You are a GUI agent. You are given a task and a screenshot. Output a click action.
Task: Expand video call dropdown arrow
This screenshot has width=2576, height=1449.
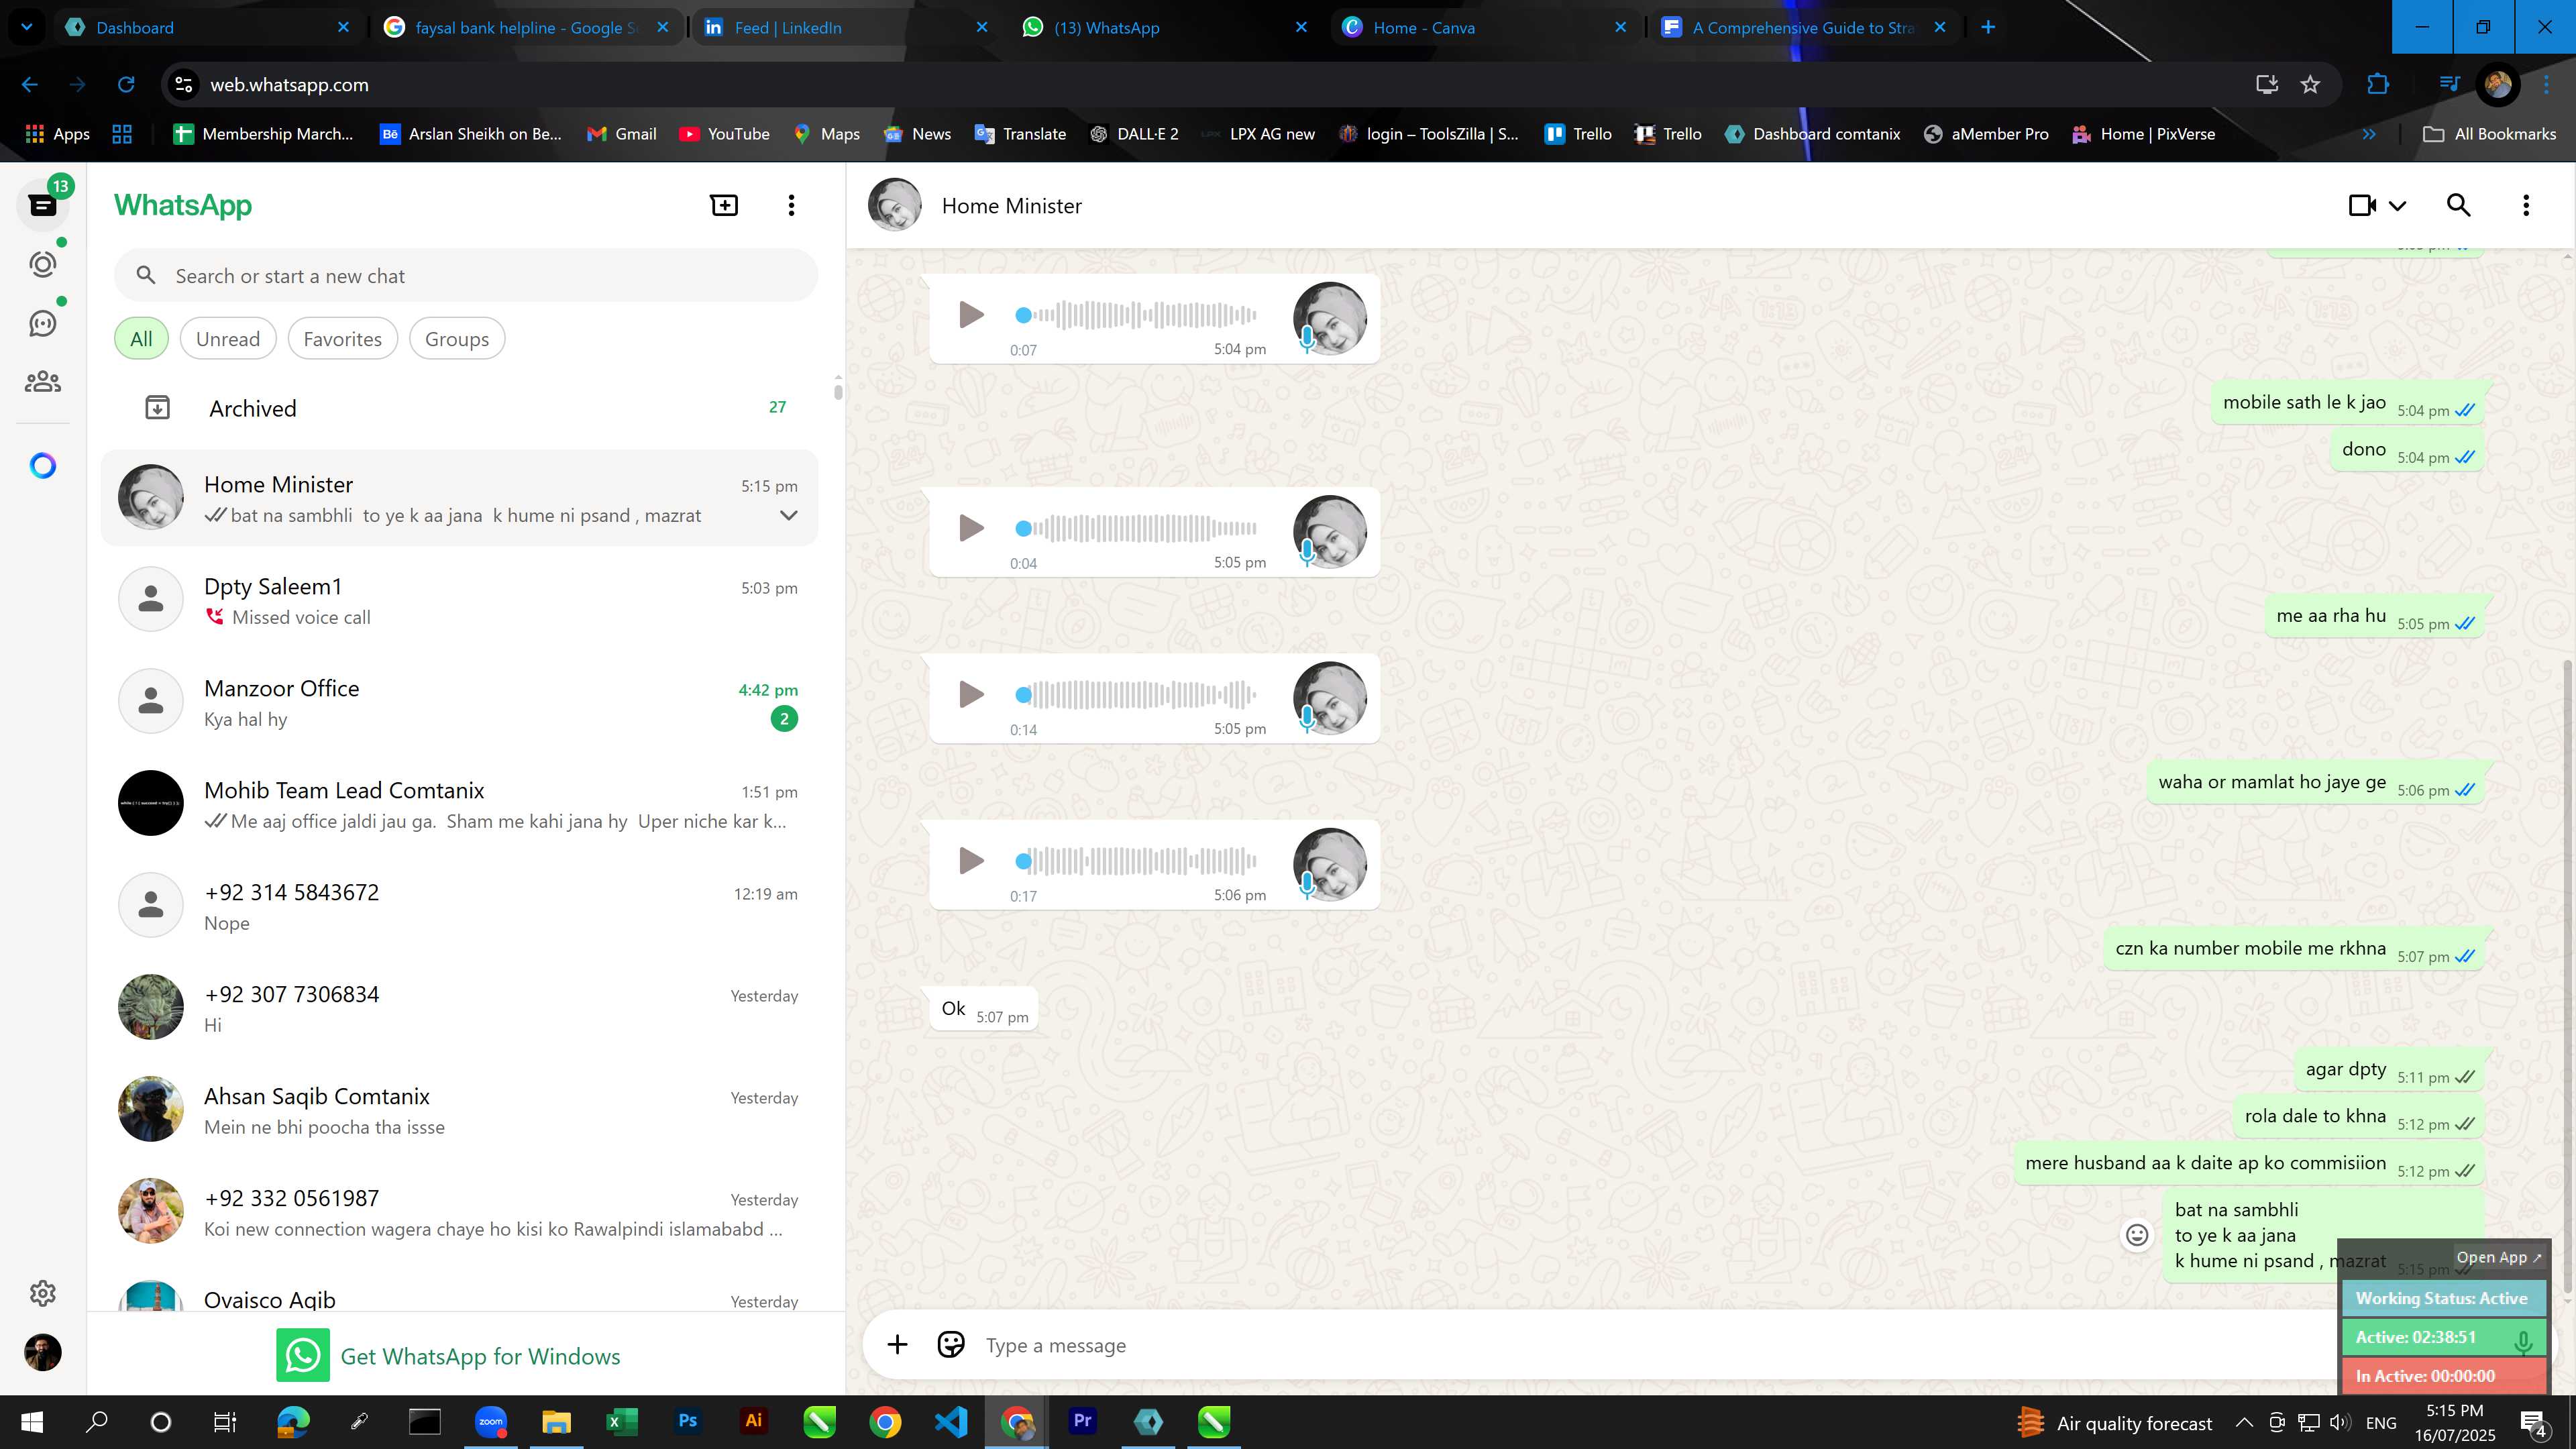tap(2397, 205)
